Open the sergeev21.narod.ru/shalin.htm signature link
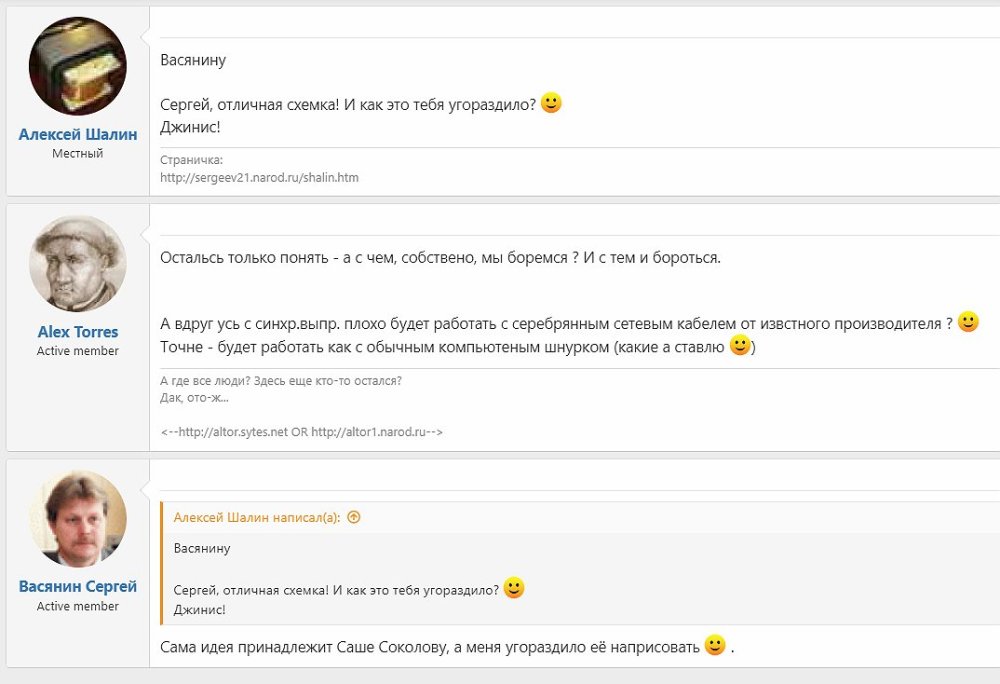The height and width of the screenshot is (684, 1000). (x=259, y=178)
